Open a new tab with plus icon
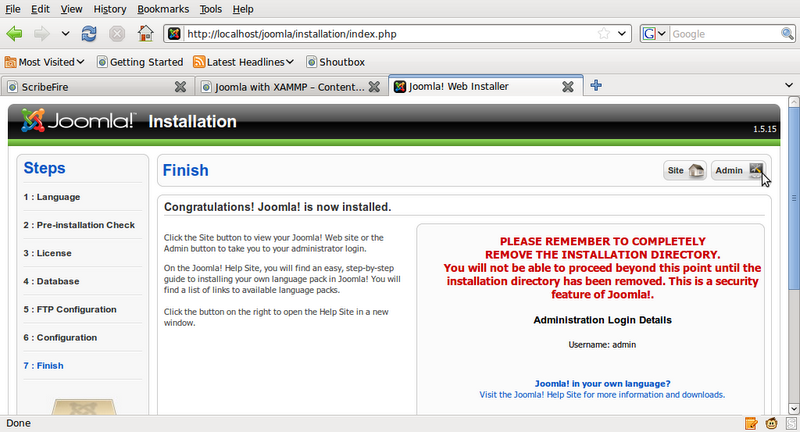This screenshot has width=800, height=432. pos(596,85)
